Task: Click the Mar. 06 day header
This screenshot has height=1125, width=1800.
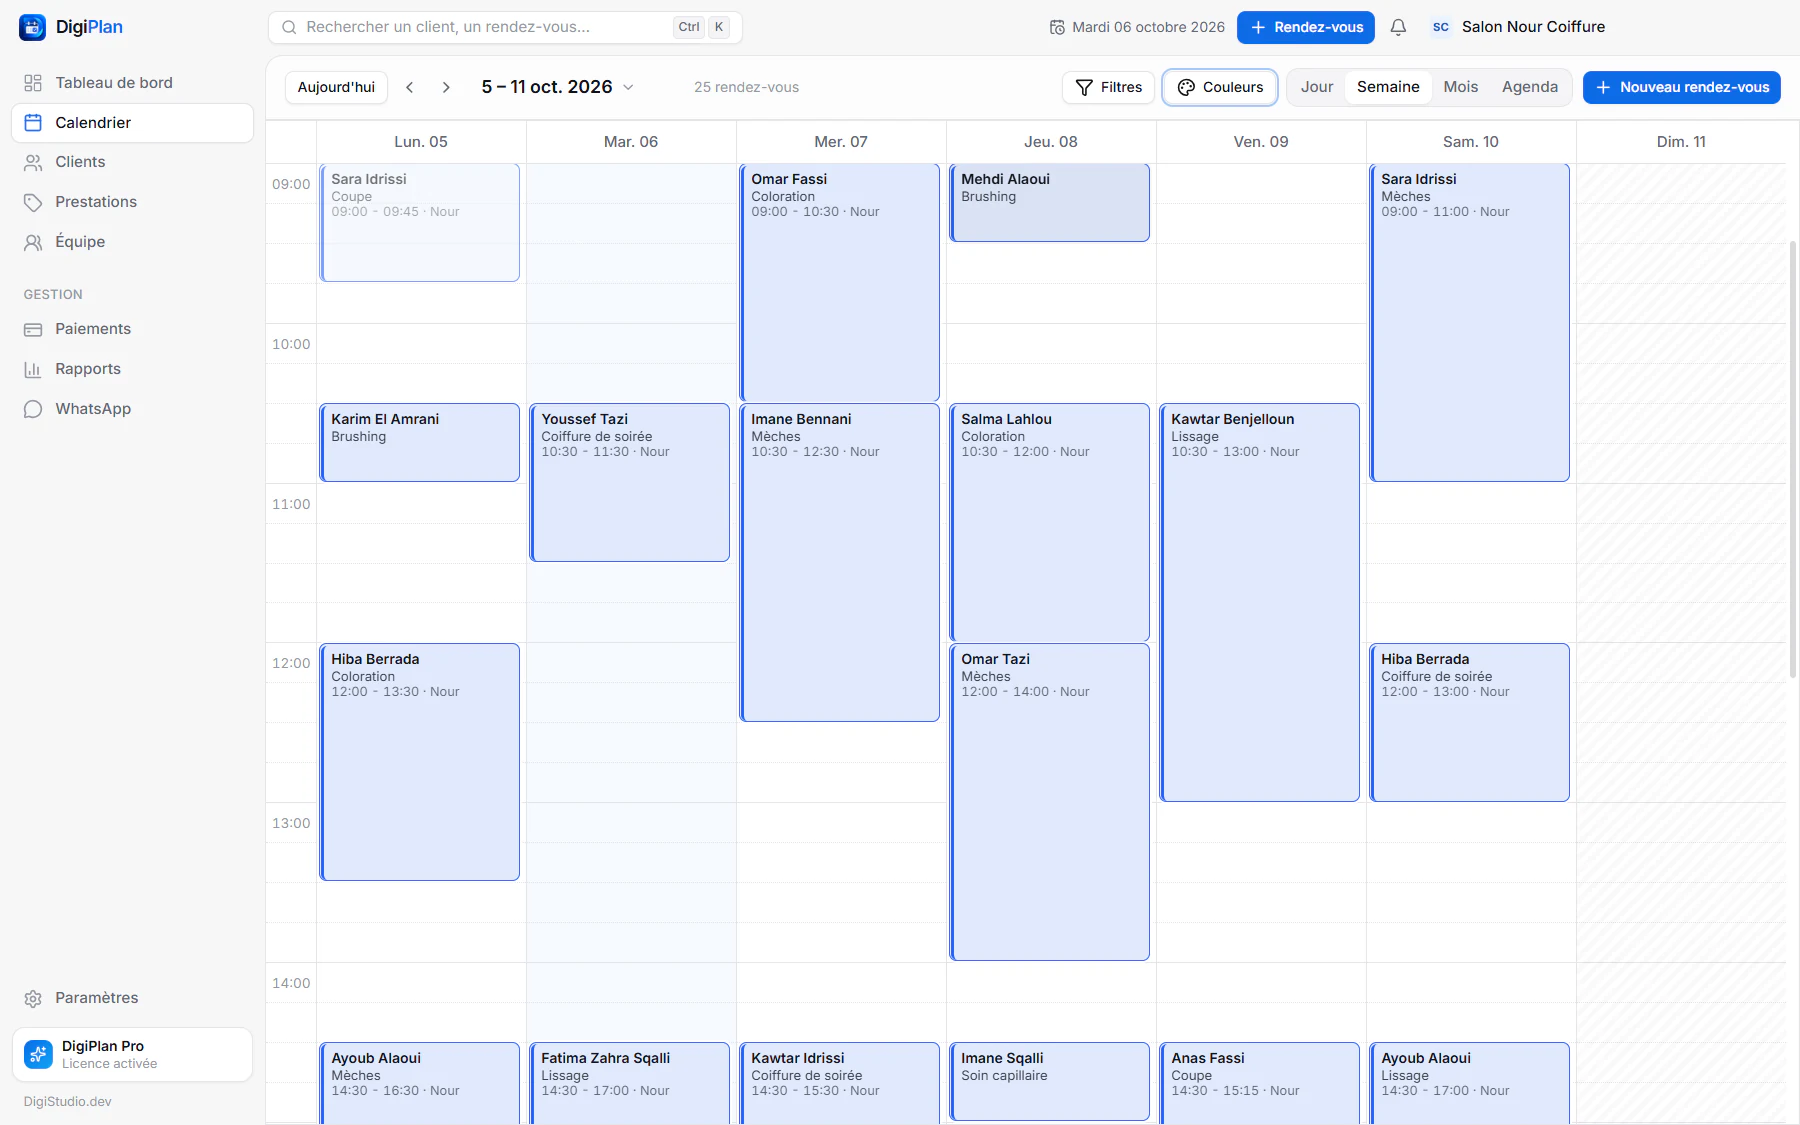Action: (630, 142)
